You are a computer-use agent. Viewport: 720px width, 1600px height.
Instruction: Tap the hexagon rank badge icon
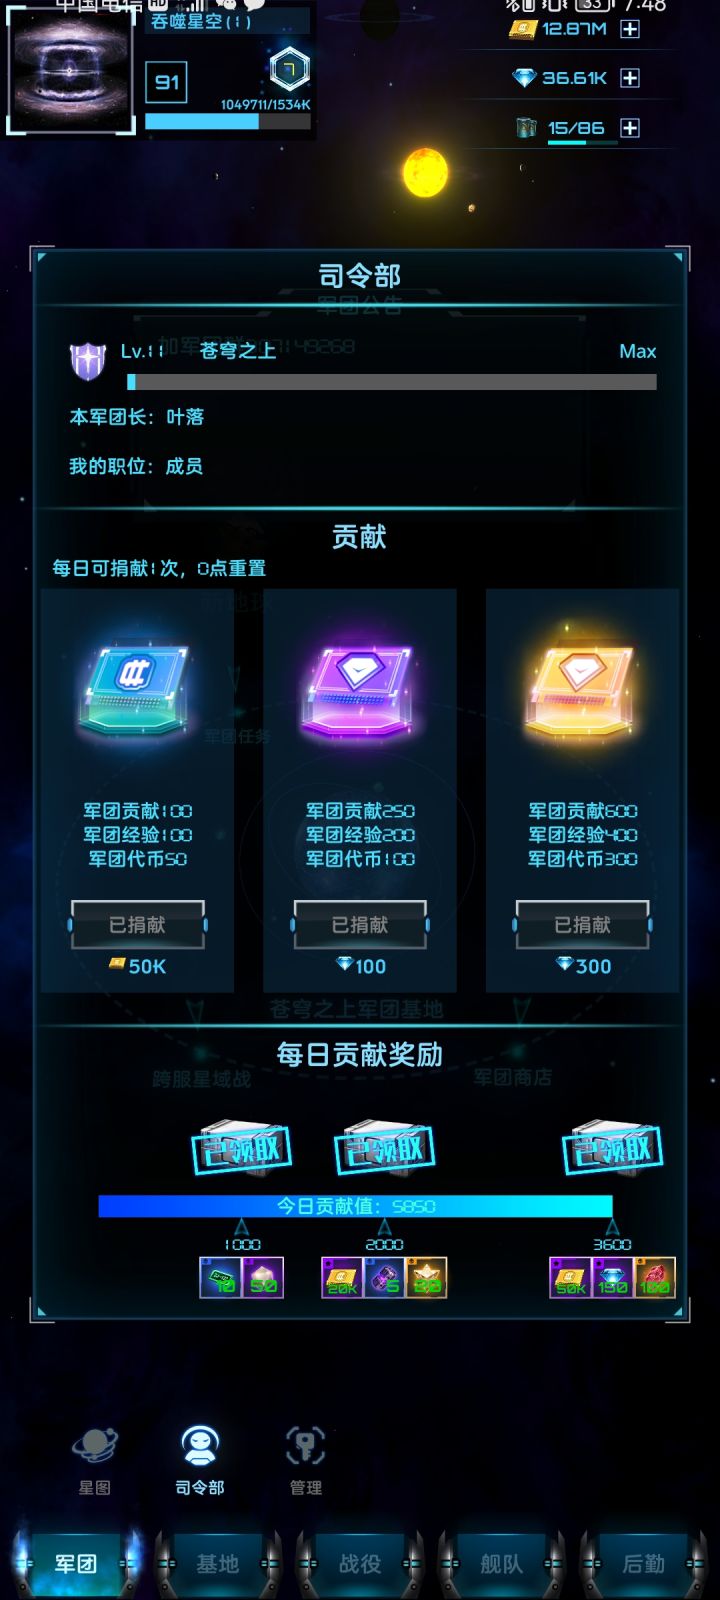point(290,69)
